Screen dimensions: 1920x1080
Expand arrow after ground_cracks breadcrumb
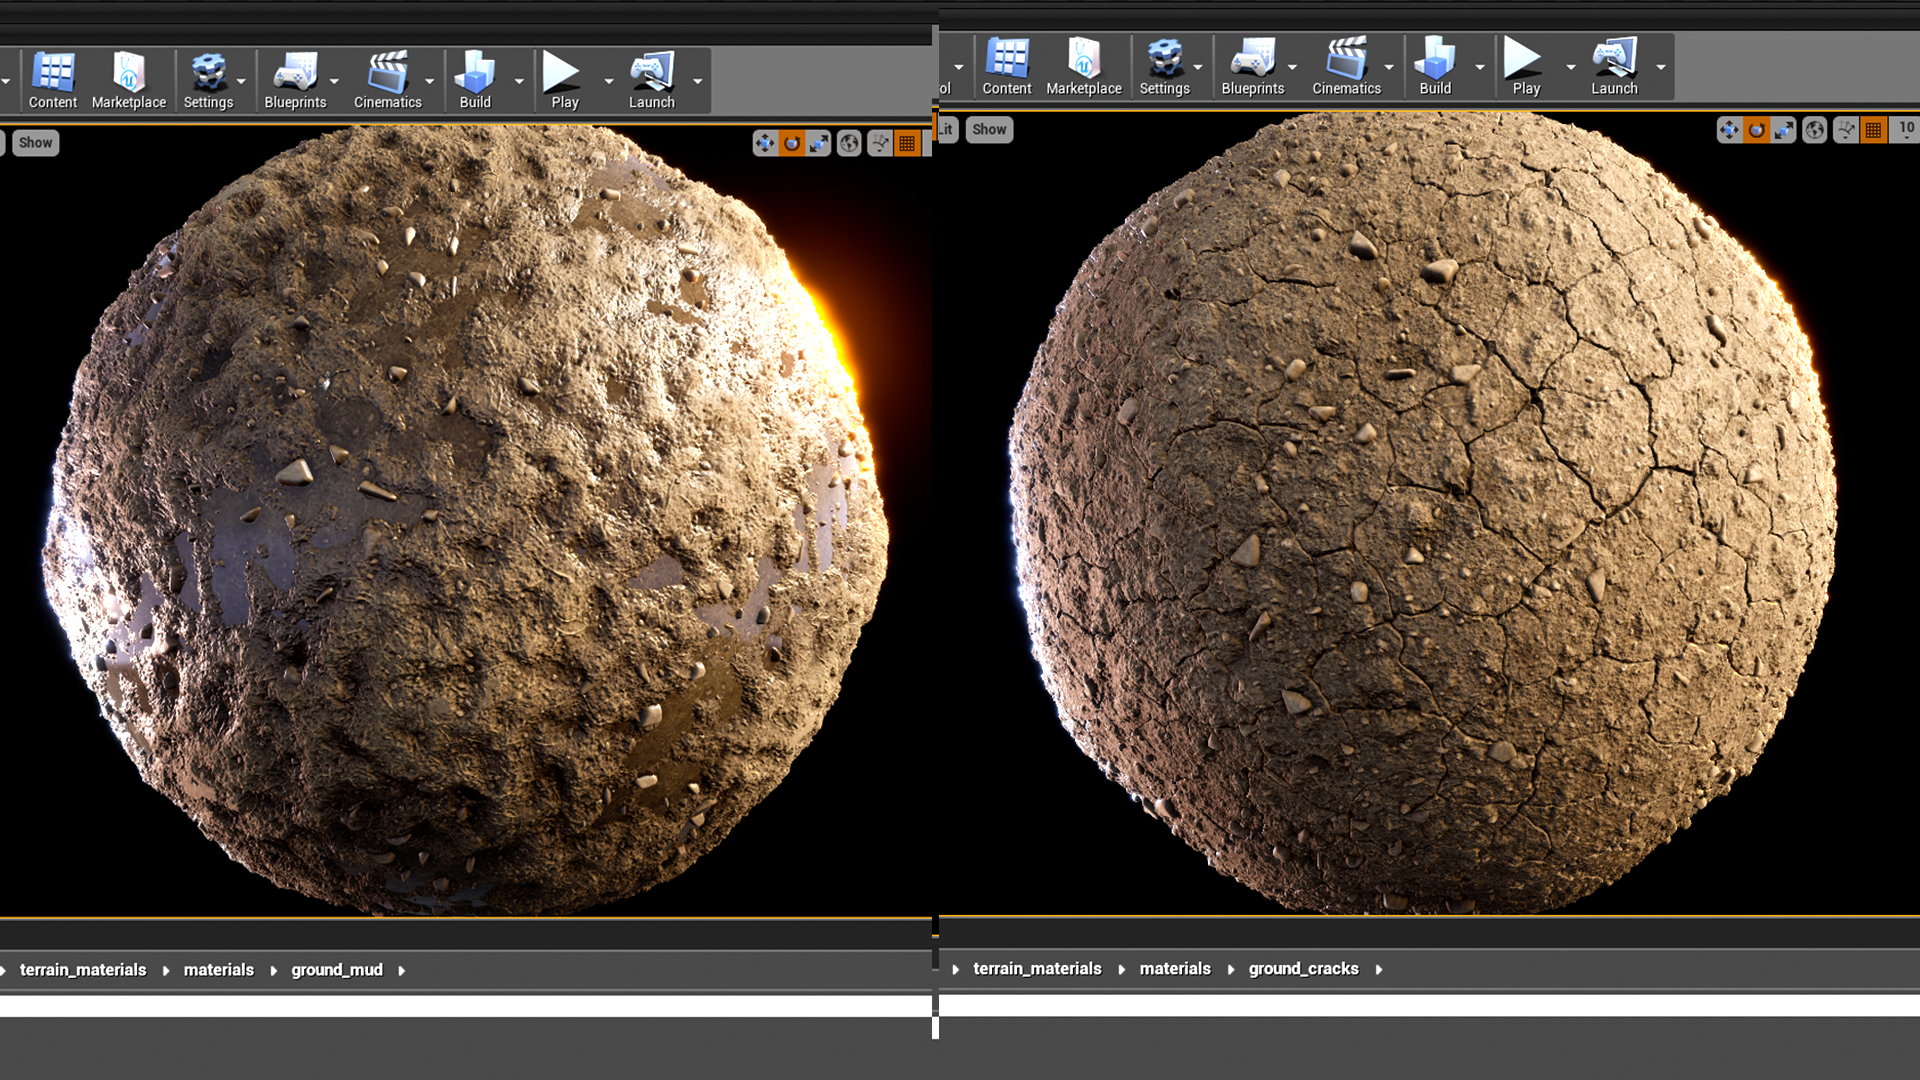coord(1378,970)
